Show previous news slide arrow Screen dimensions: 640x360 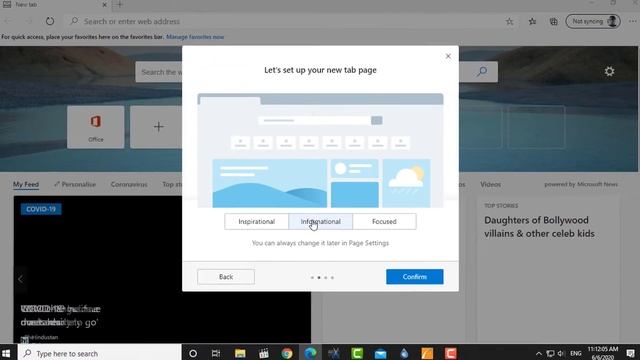click(20, 279)
